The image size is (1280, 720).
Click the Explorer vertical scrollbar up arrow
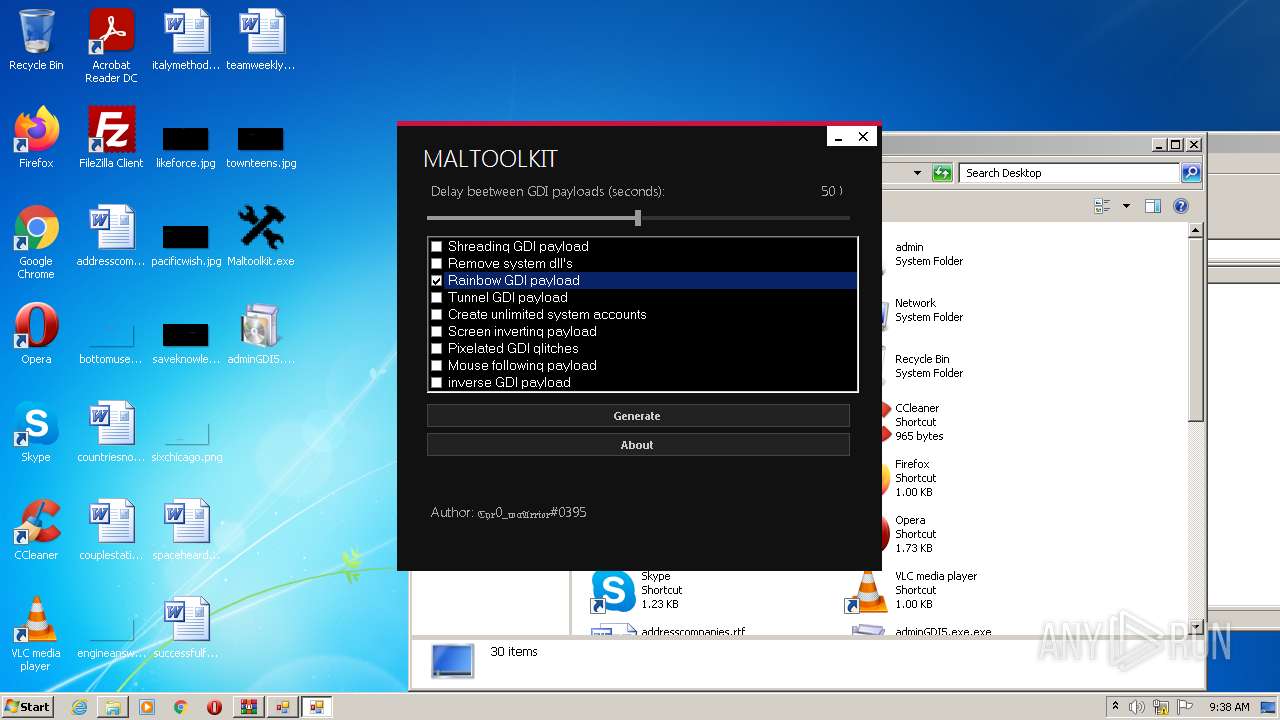click(1195, 231)
